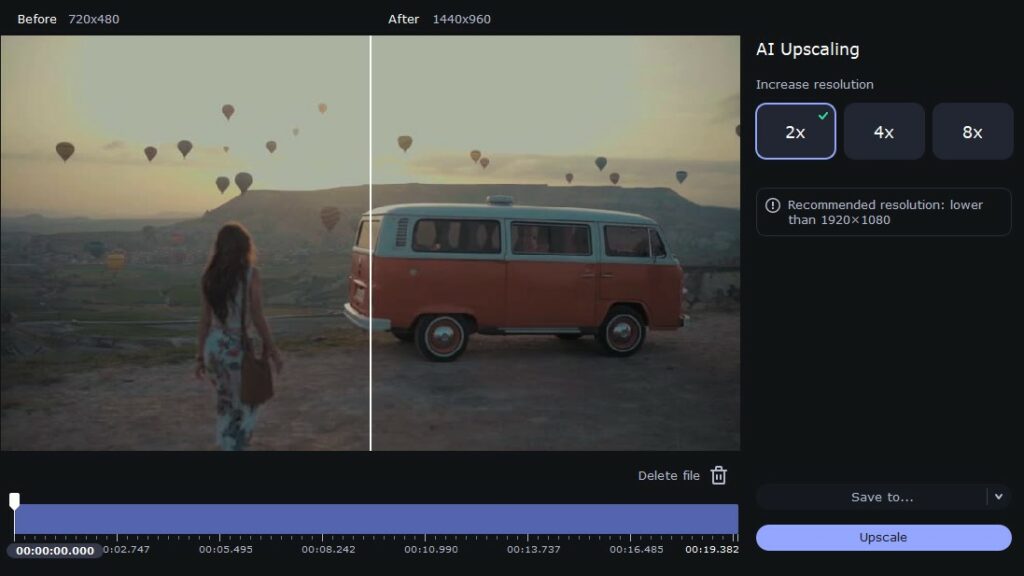1024x576 pixels.
Task: Click the warning icon beside Recommended resolution
Action: 772,205
